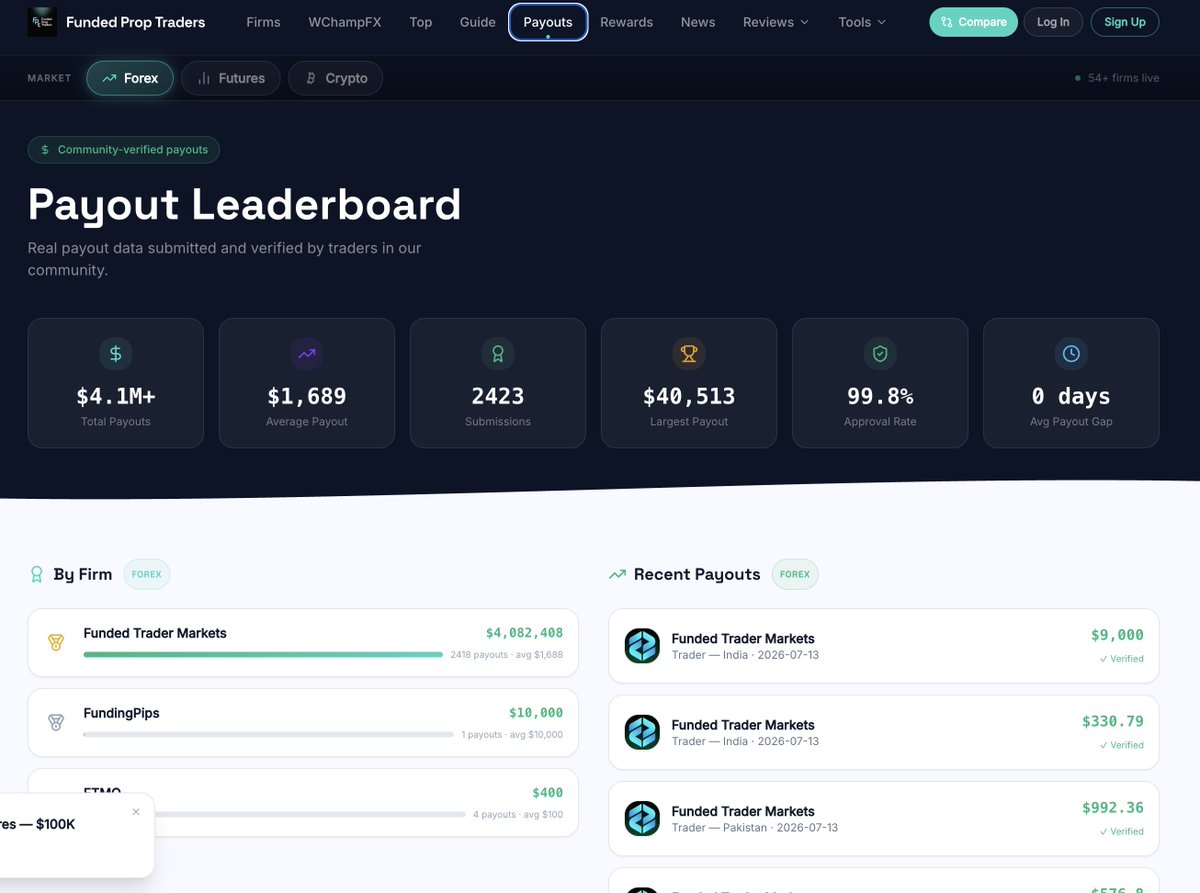Click the silver medal icon beside FundingPips

[56, 722]
